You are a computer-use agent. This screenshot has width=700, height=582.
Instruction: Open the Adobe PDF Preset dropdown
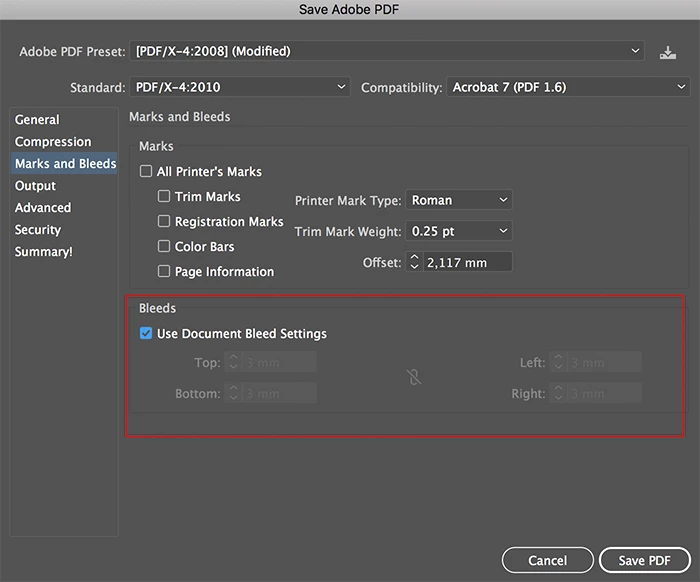387,51
